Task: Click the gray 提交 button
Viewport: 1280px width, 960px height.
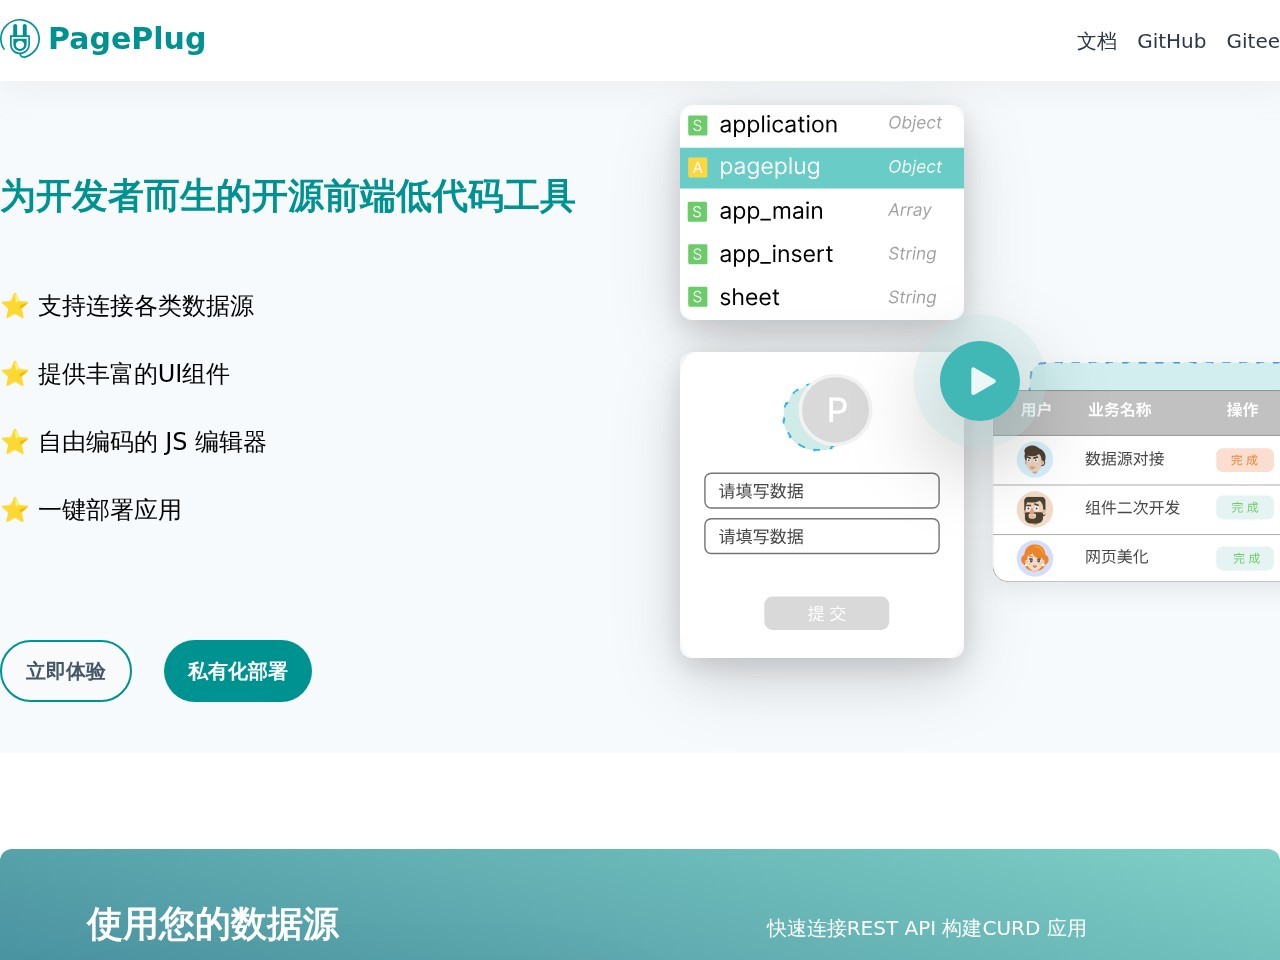Action: pyautogui.click(x=826, y=613)
